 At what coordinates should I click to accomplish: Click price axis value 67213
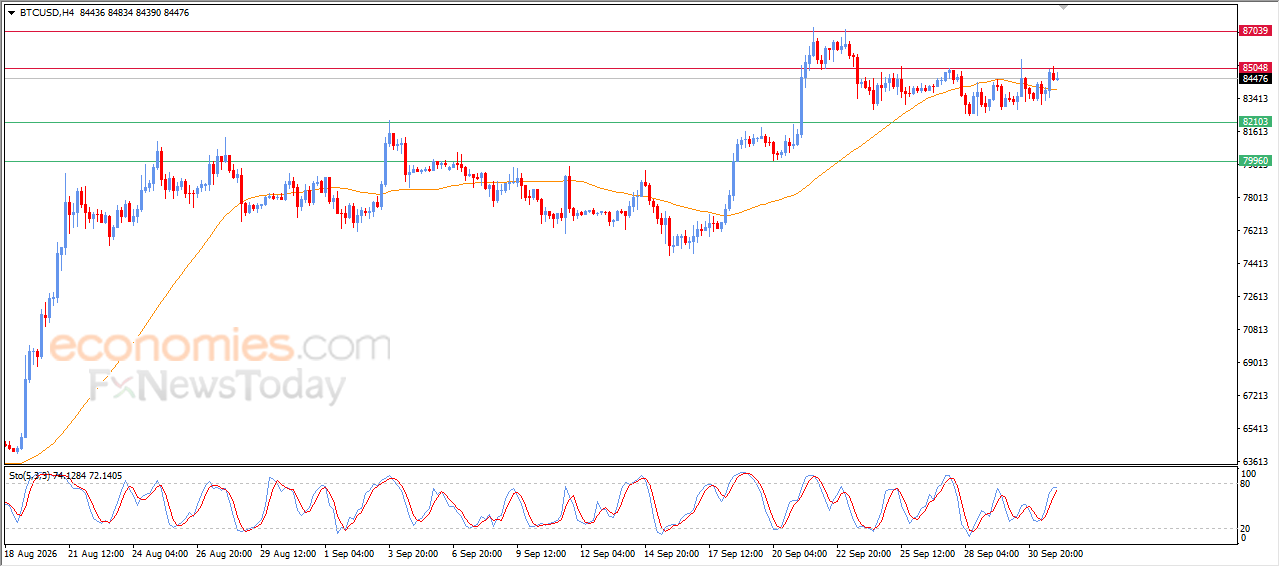1255,396
